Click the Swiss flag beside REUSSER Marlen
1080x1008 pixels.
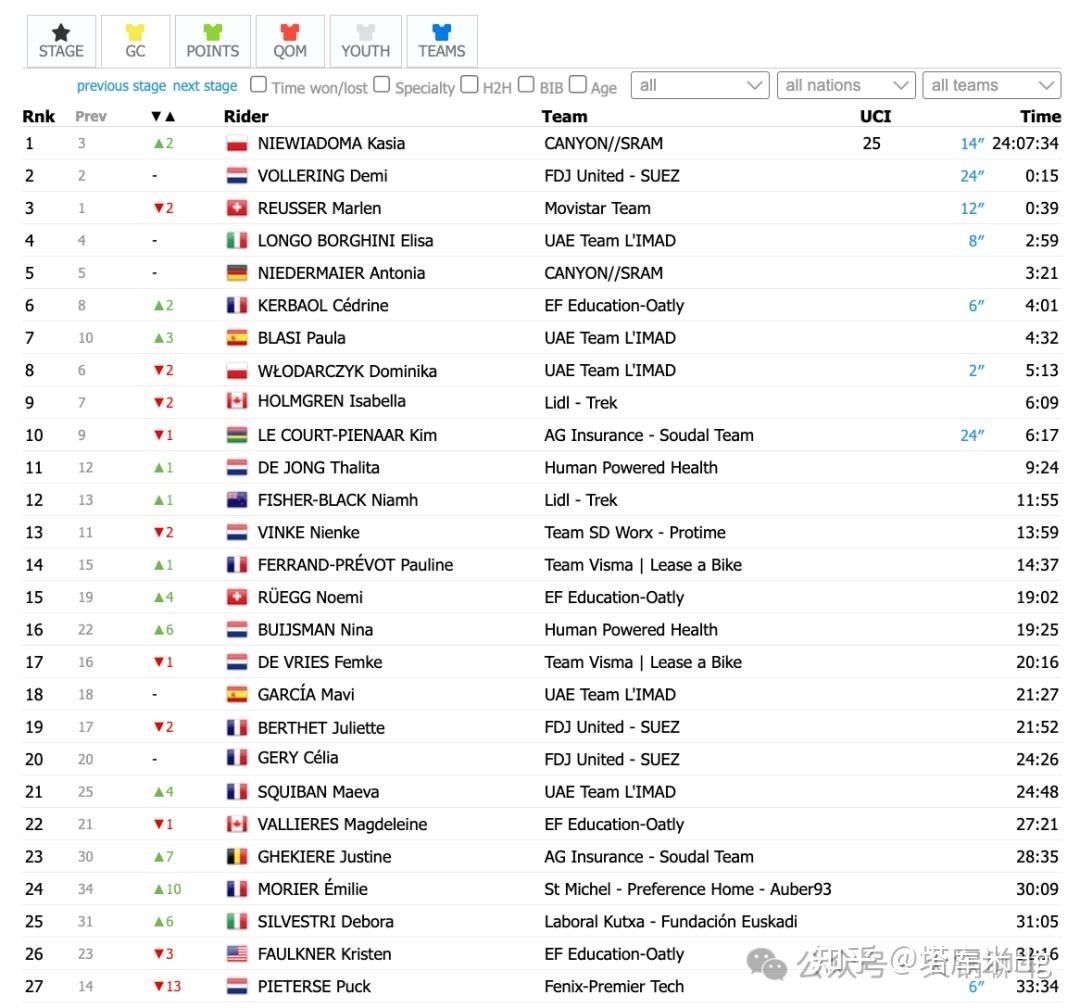click(x=237, y=209)
